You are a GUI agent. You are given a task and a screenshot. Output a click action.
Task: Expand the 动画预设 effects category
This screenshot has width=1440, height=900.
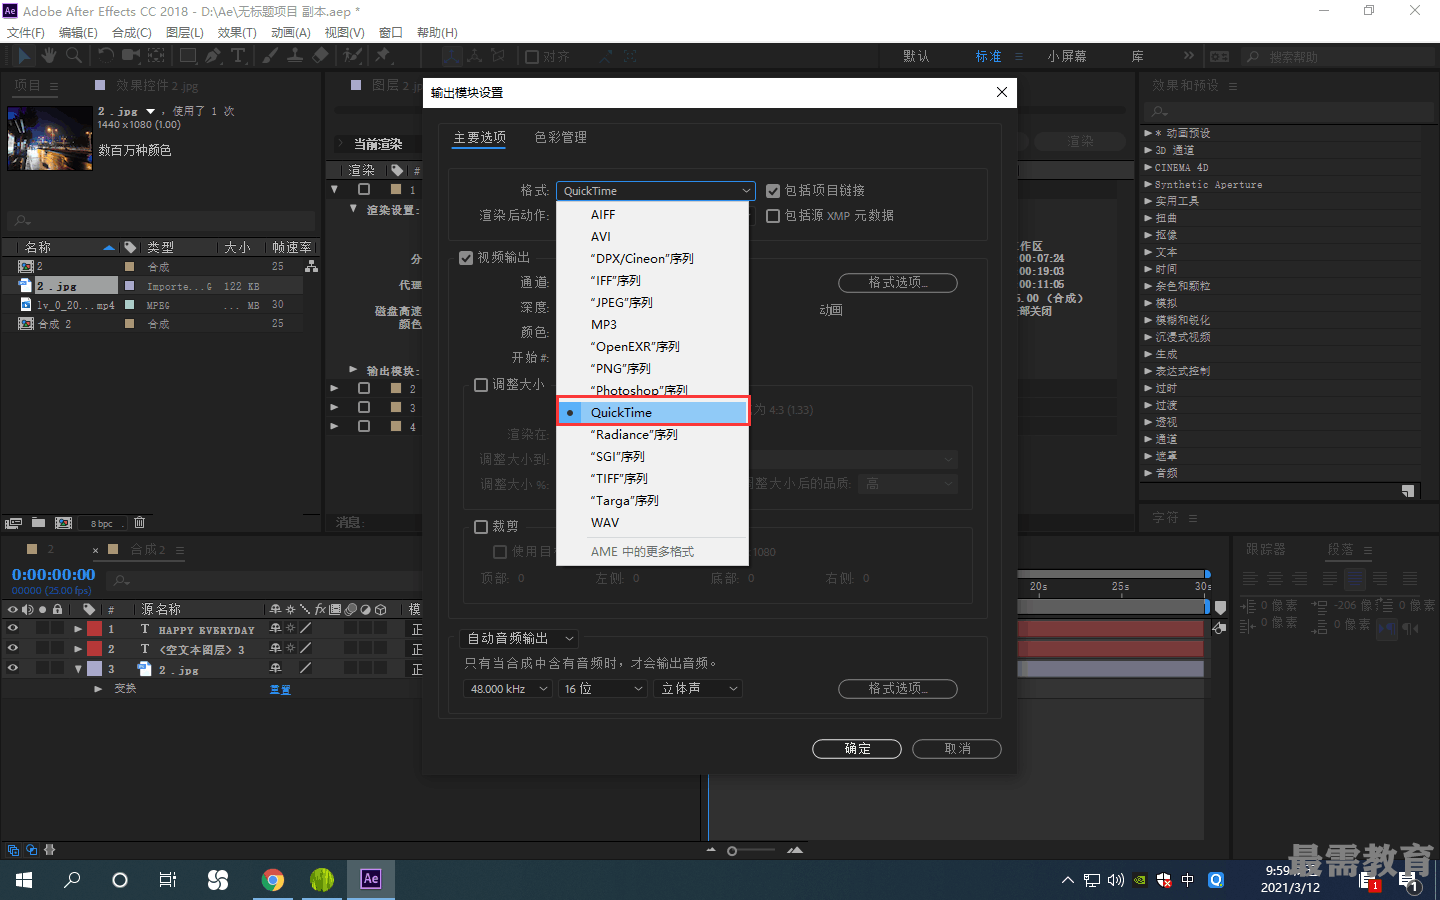(x=1148, y=133)
